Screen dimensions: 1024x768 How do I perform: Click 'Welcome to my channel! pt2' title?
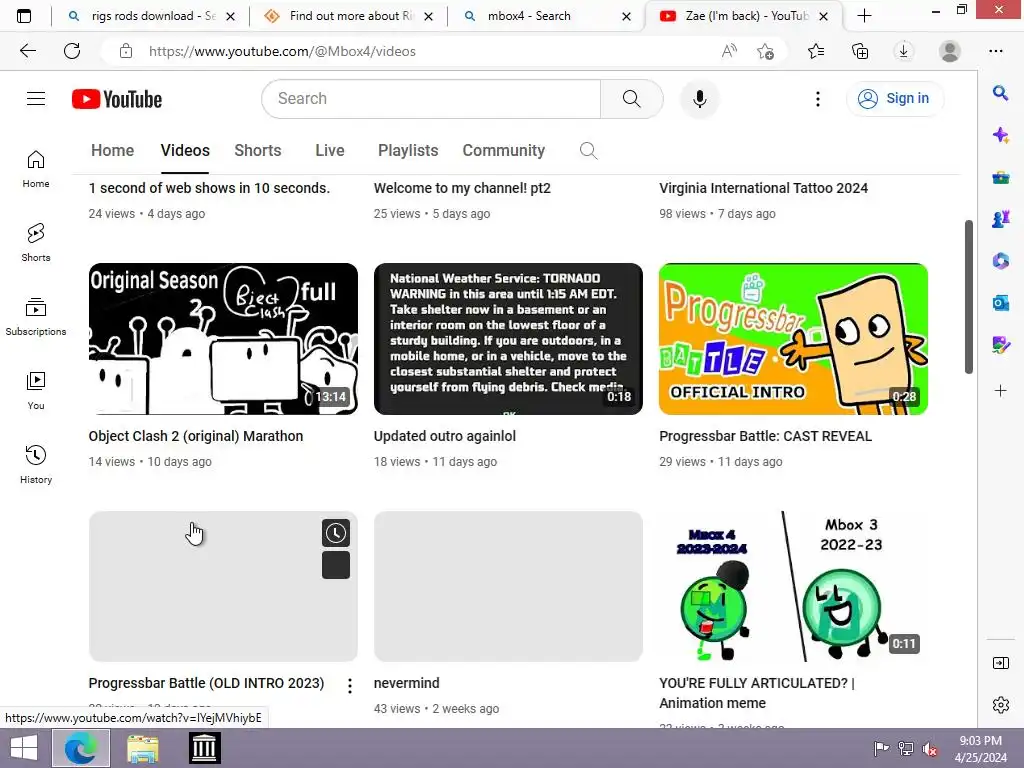(462, 188)
